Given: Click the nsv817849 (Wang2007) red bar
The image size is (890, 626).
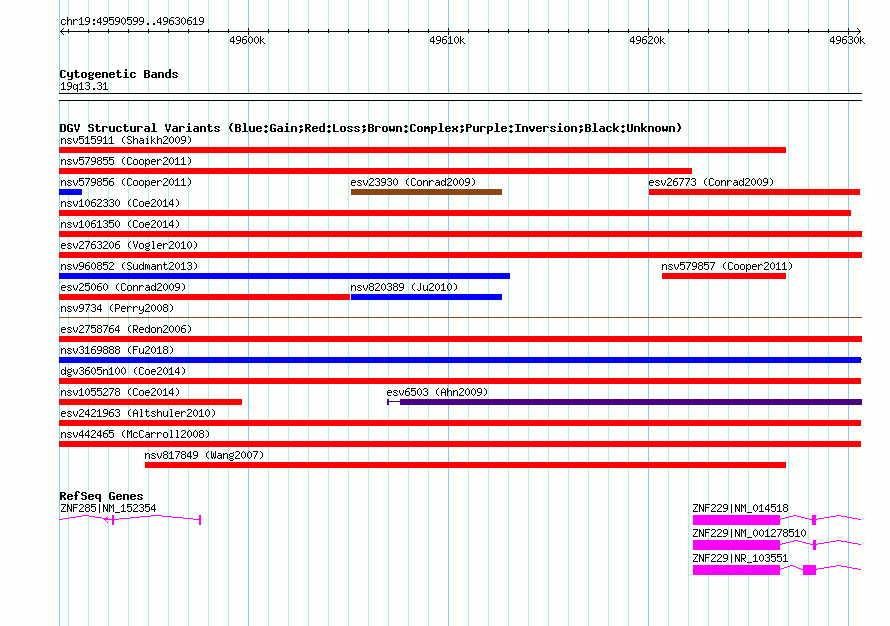Looking at the screenshot, I should click(465, 465).
